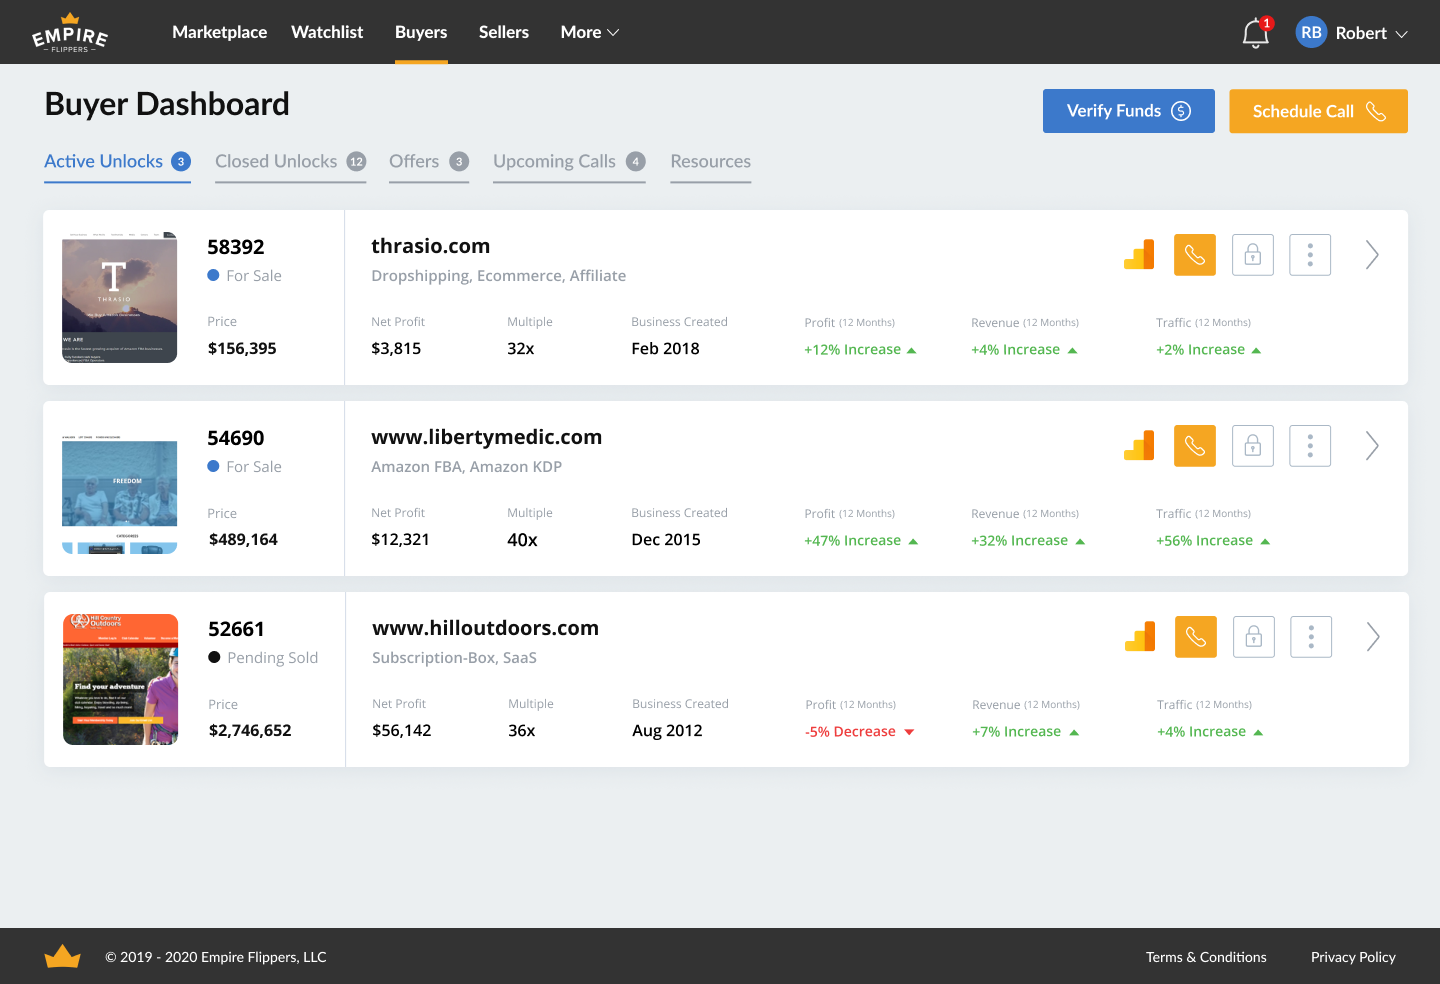1440x984 pixels.
Task: Click the -5% Decrease profit indicator
Action: click(860, 732)
